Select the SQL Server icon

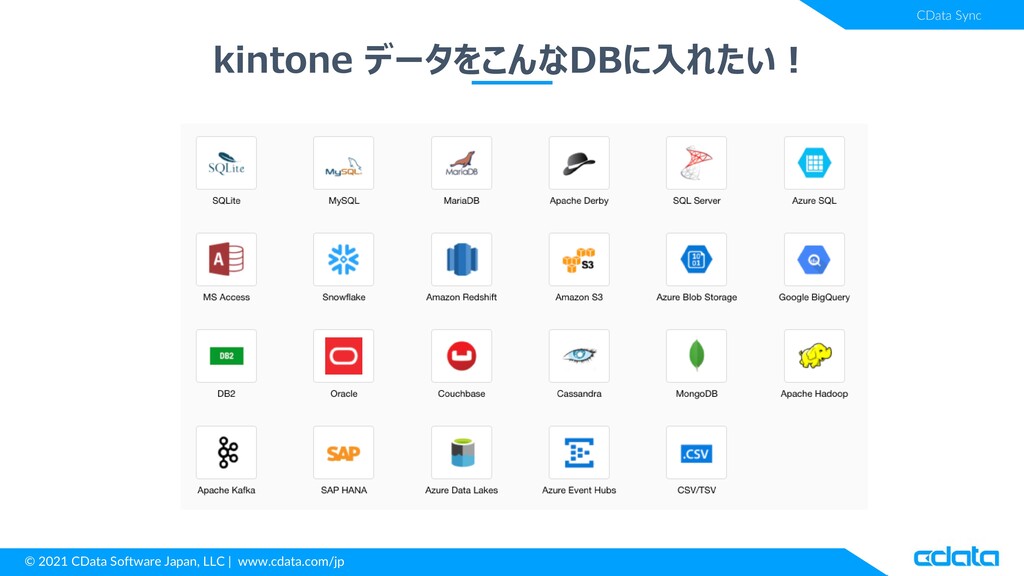click(x=696, y=163)
